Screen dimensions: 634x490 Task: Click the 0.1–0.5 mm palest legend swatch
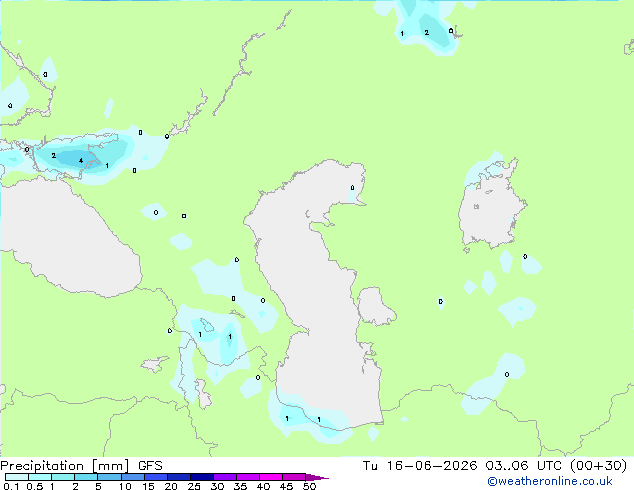(x=17, y=477)
